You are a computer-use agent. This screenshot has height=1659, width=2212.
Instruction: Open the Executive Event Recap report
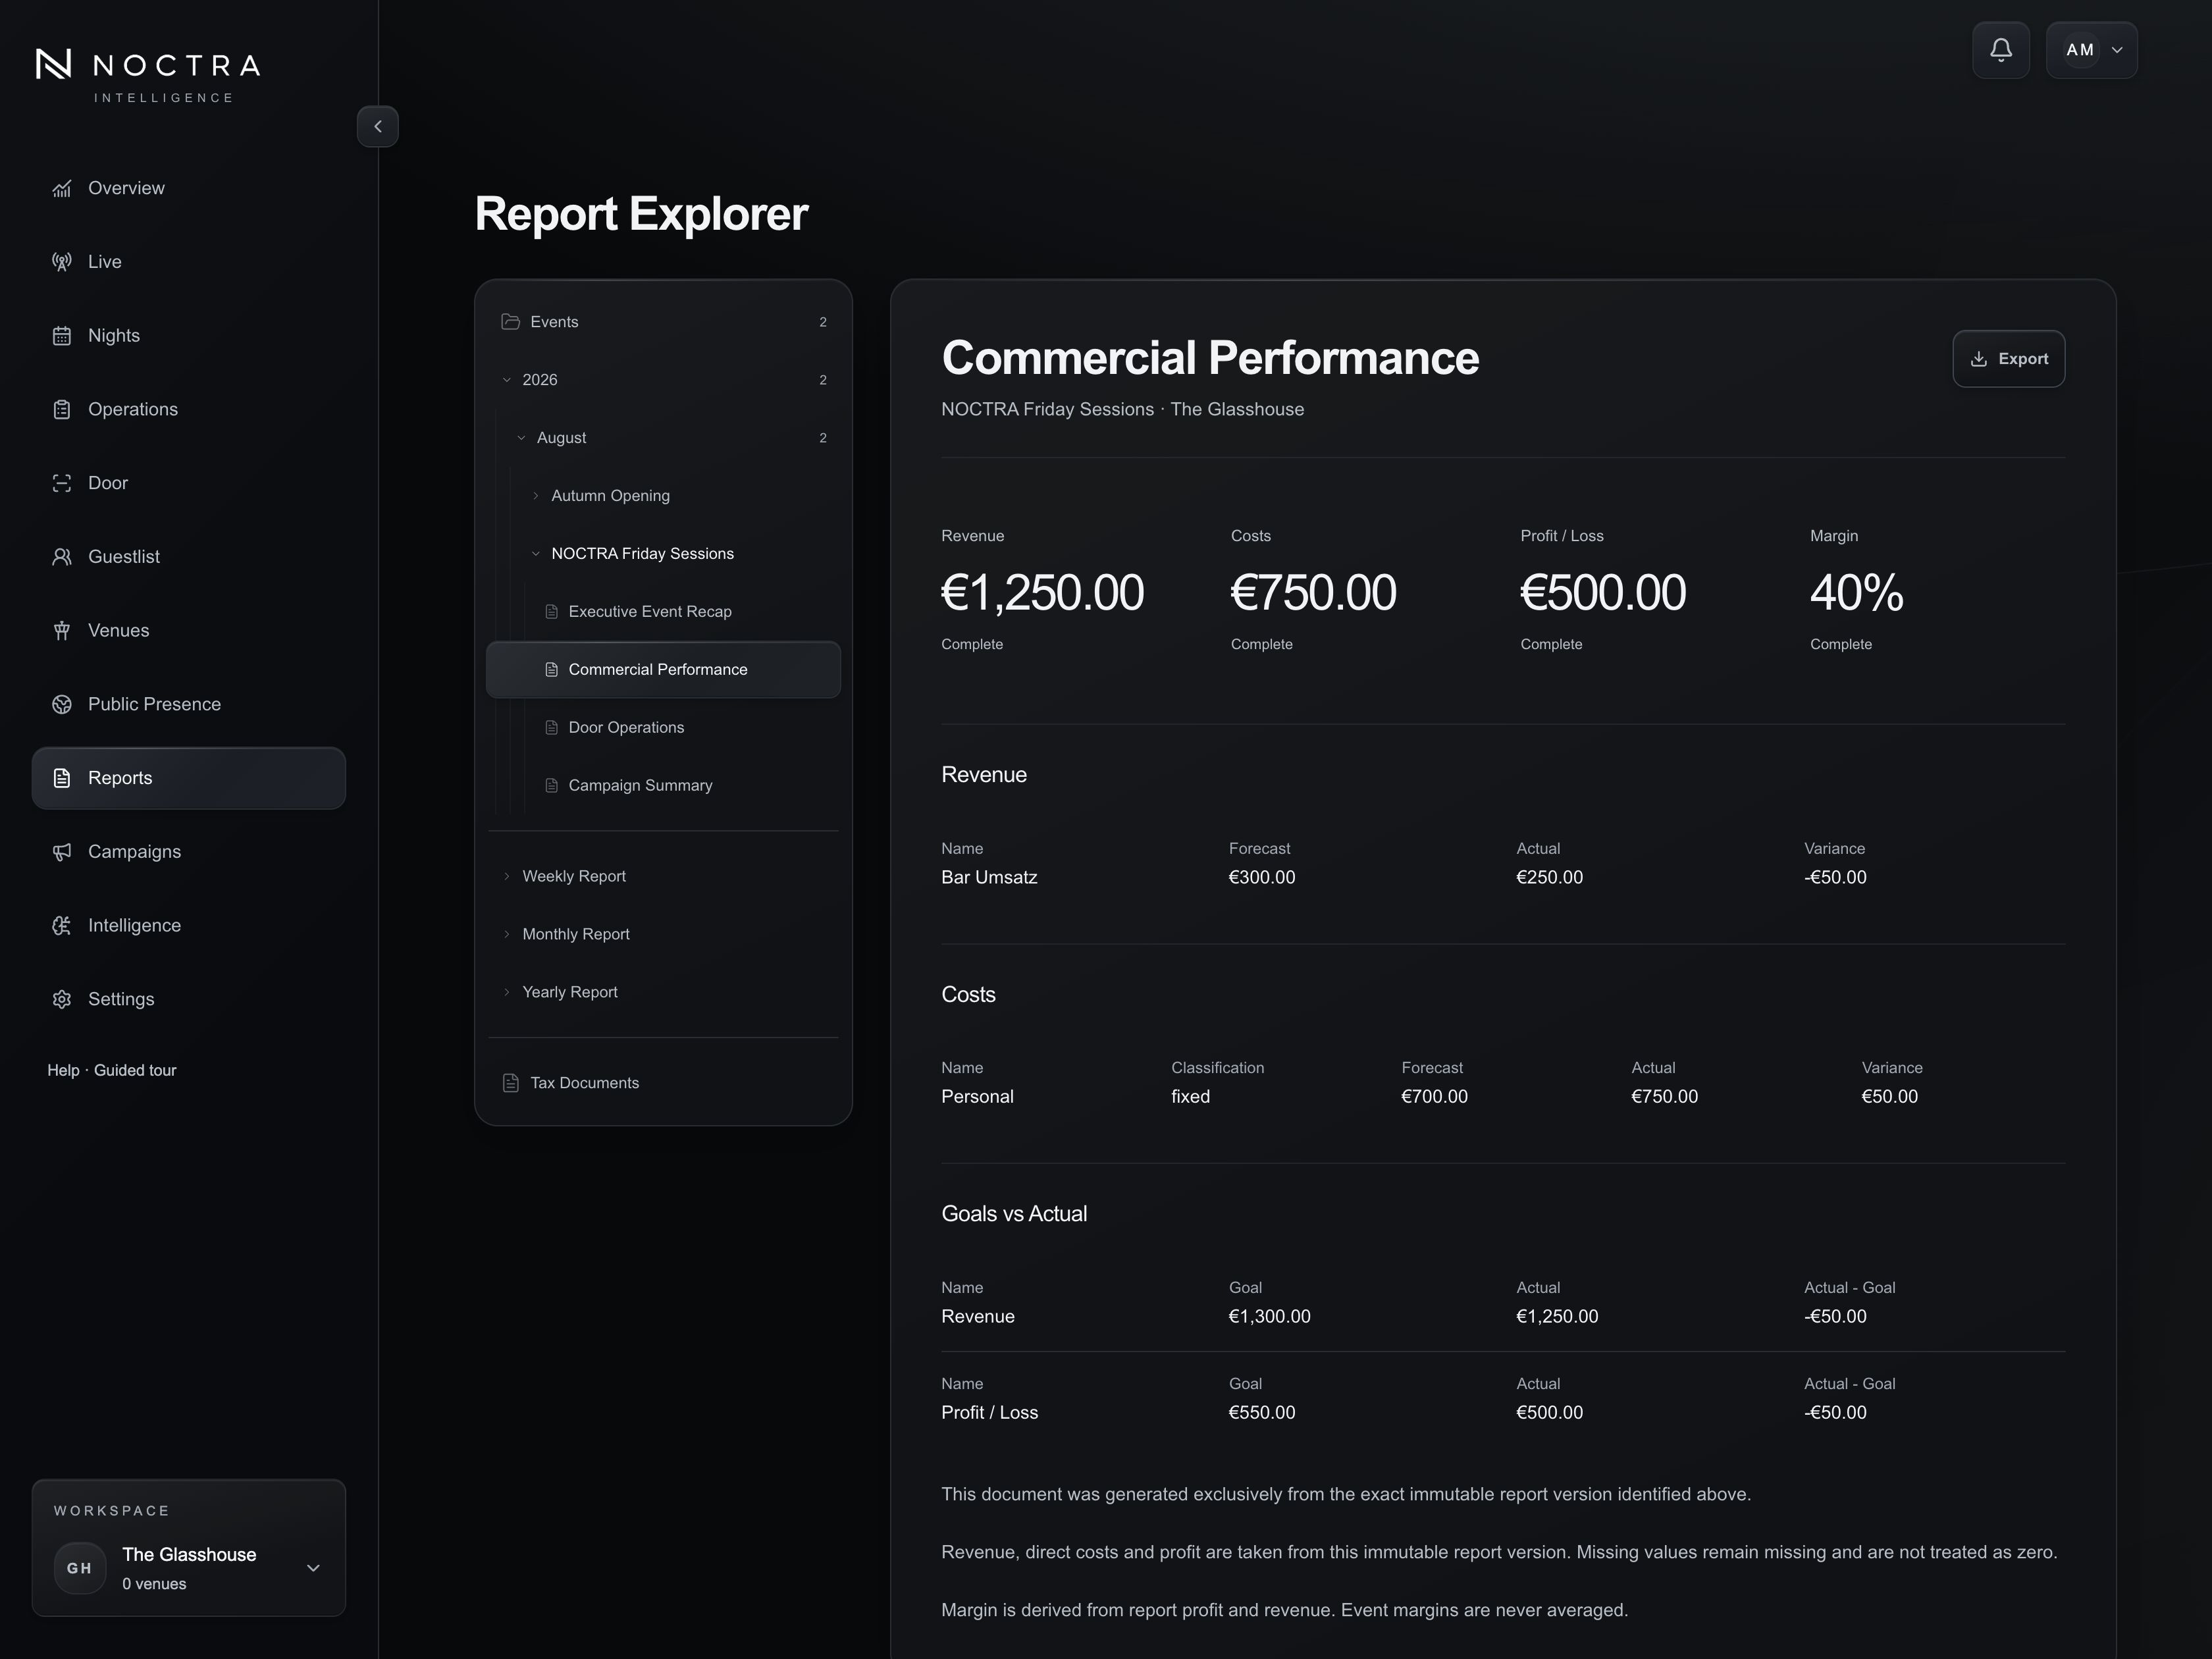pos(663,612)
